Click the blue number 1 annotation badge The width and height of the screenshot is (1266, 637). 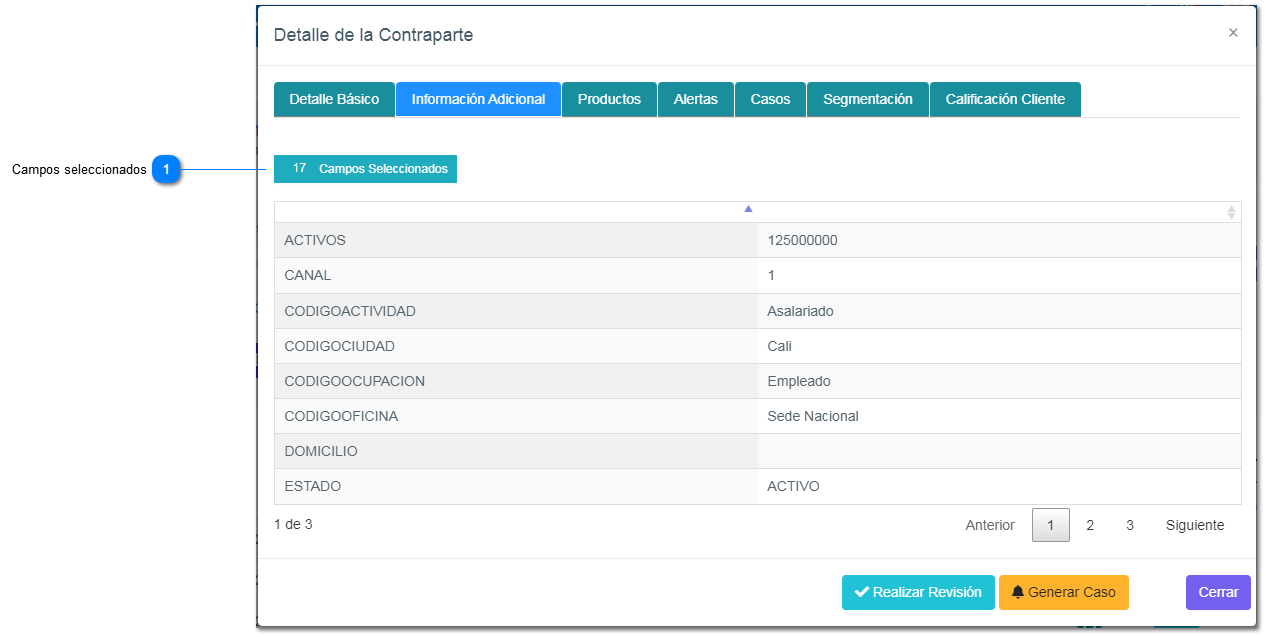point(166,170)
